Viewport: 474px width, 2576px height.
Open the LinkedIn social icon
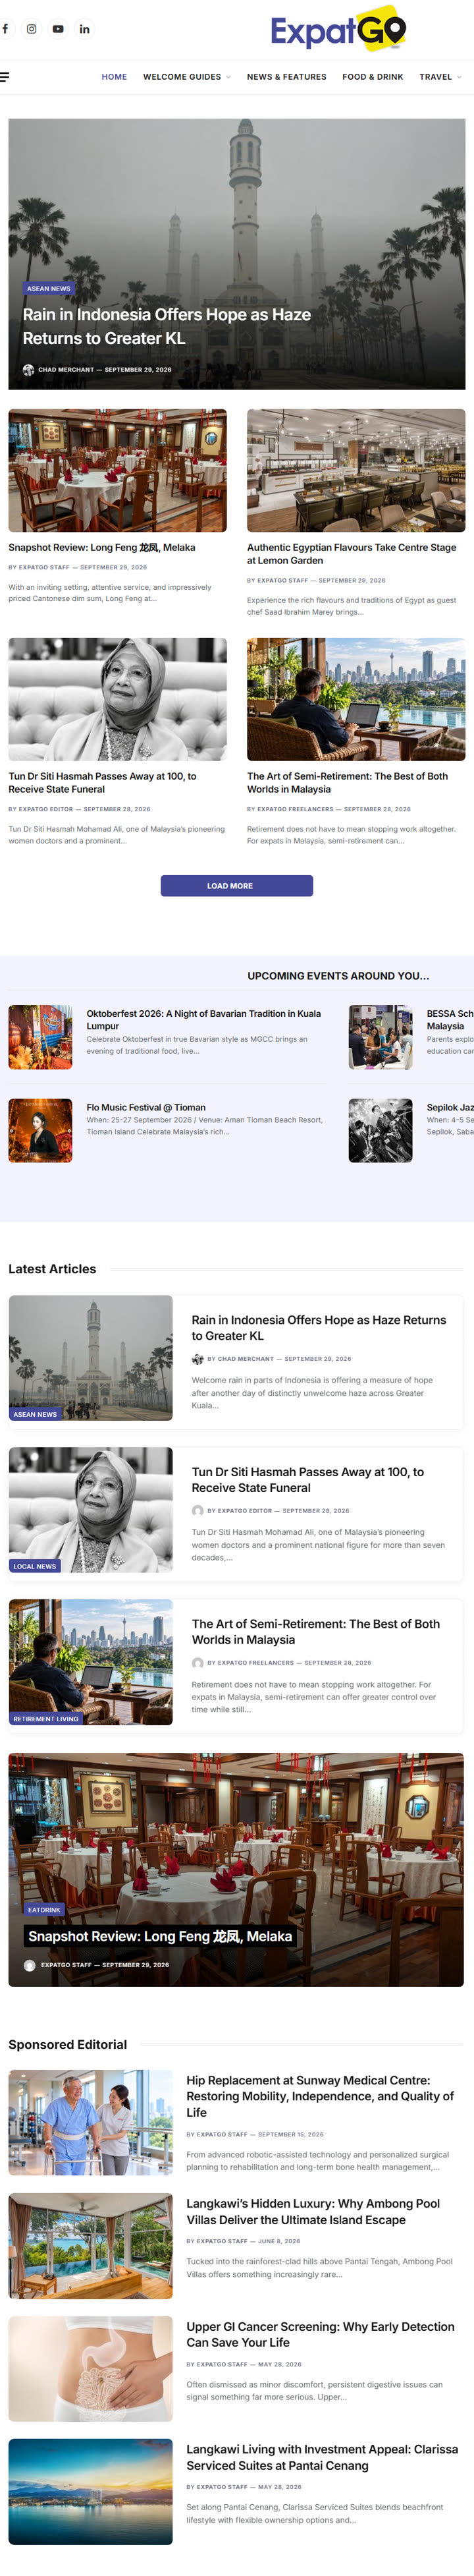85,29
